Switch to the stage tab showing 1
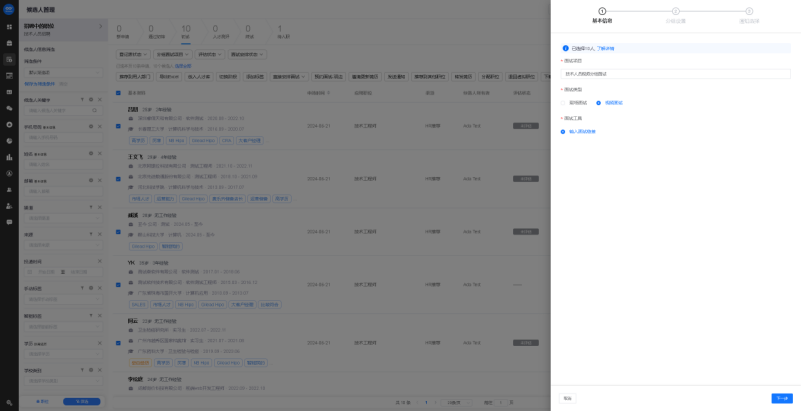802x411 pixels. (x=283, y=32)
